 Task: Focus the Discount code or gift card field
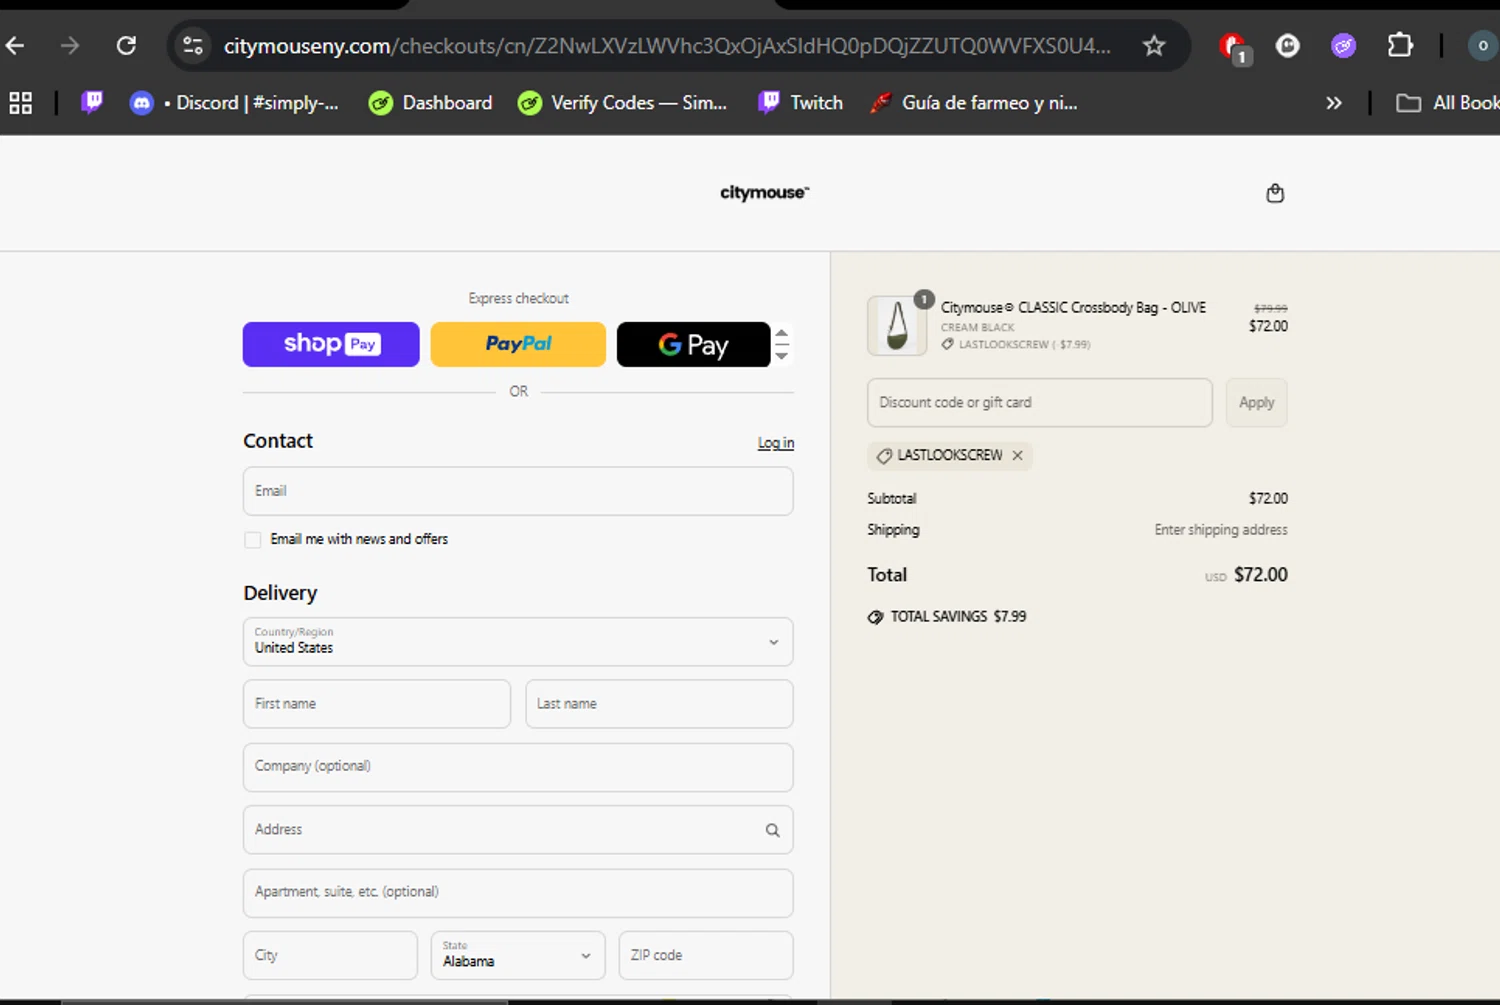point(1040,402)
